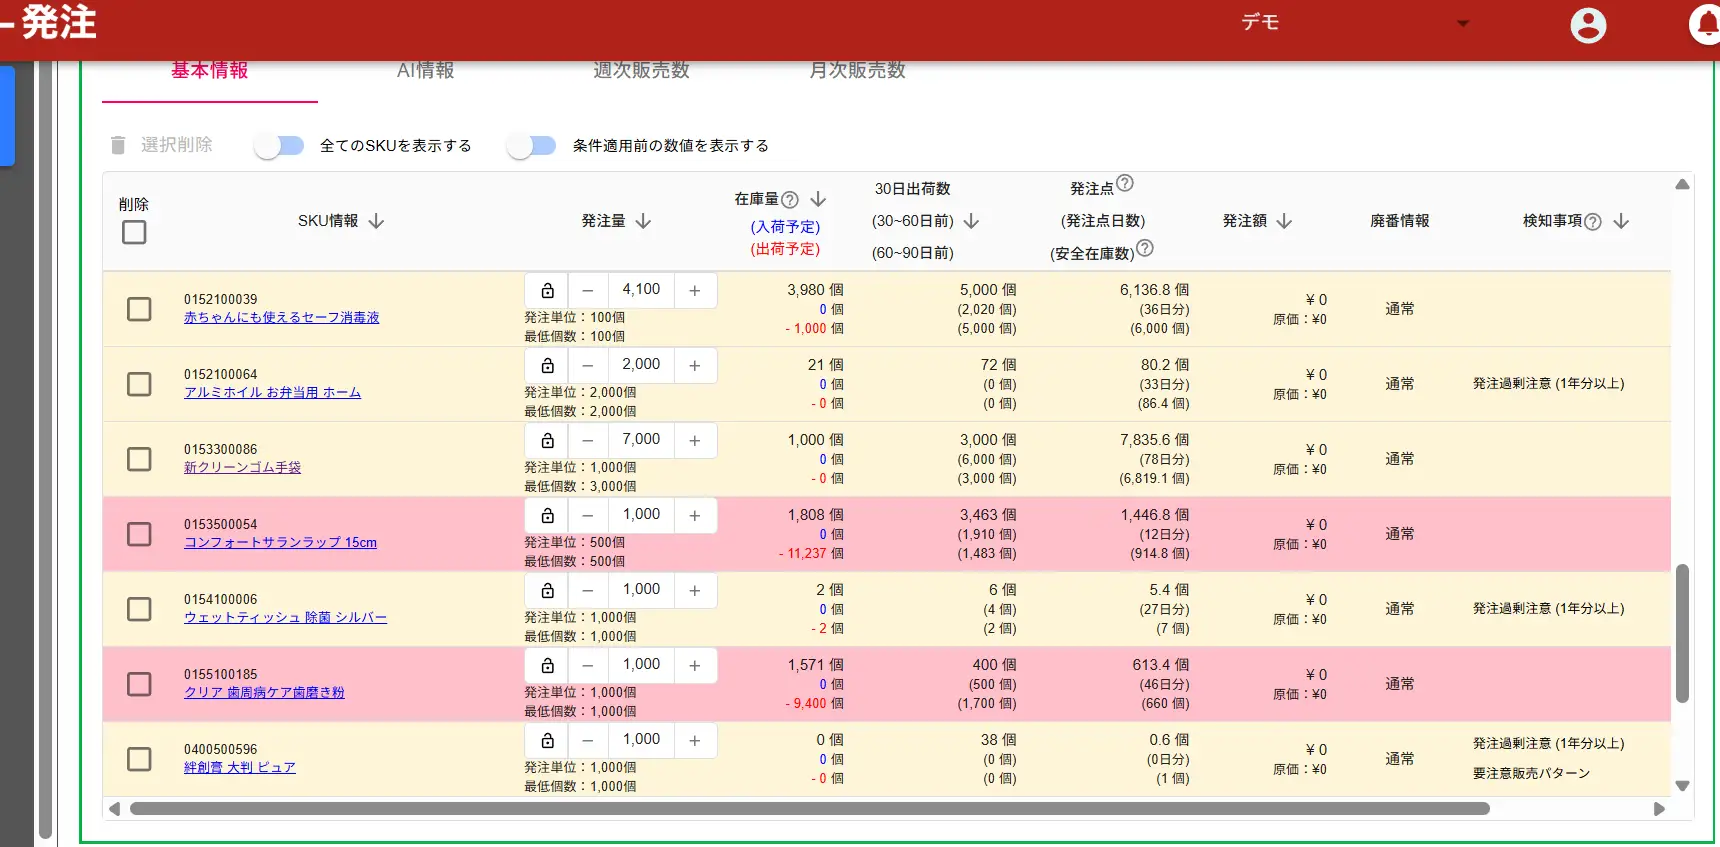The image size is (1720, 847).
Task: Click the plus button for SKU 0153300086
Action: (694, 440)
